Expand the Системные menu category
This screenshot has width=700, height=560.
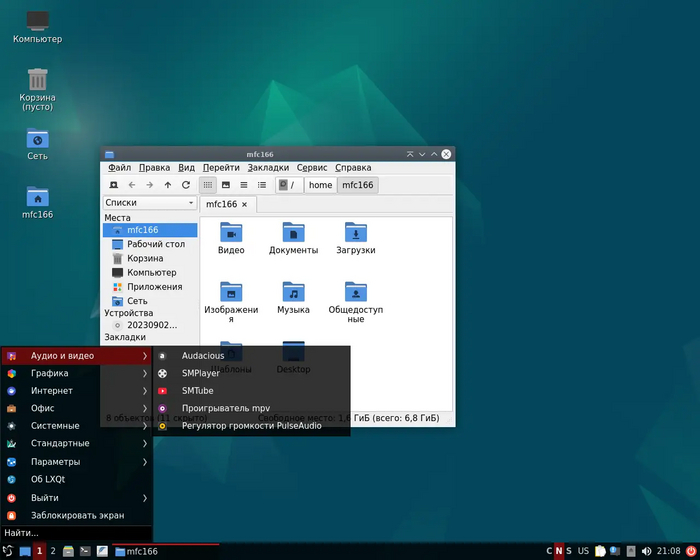(x=77, y=426)
